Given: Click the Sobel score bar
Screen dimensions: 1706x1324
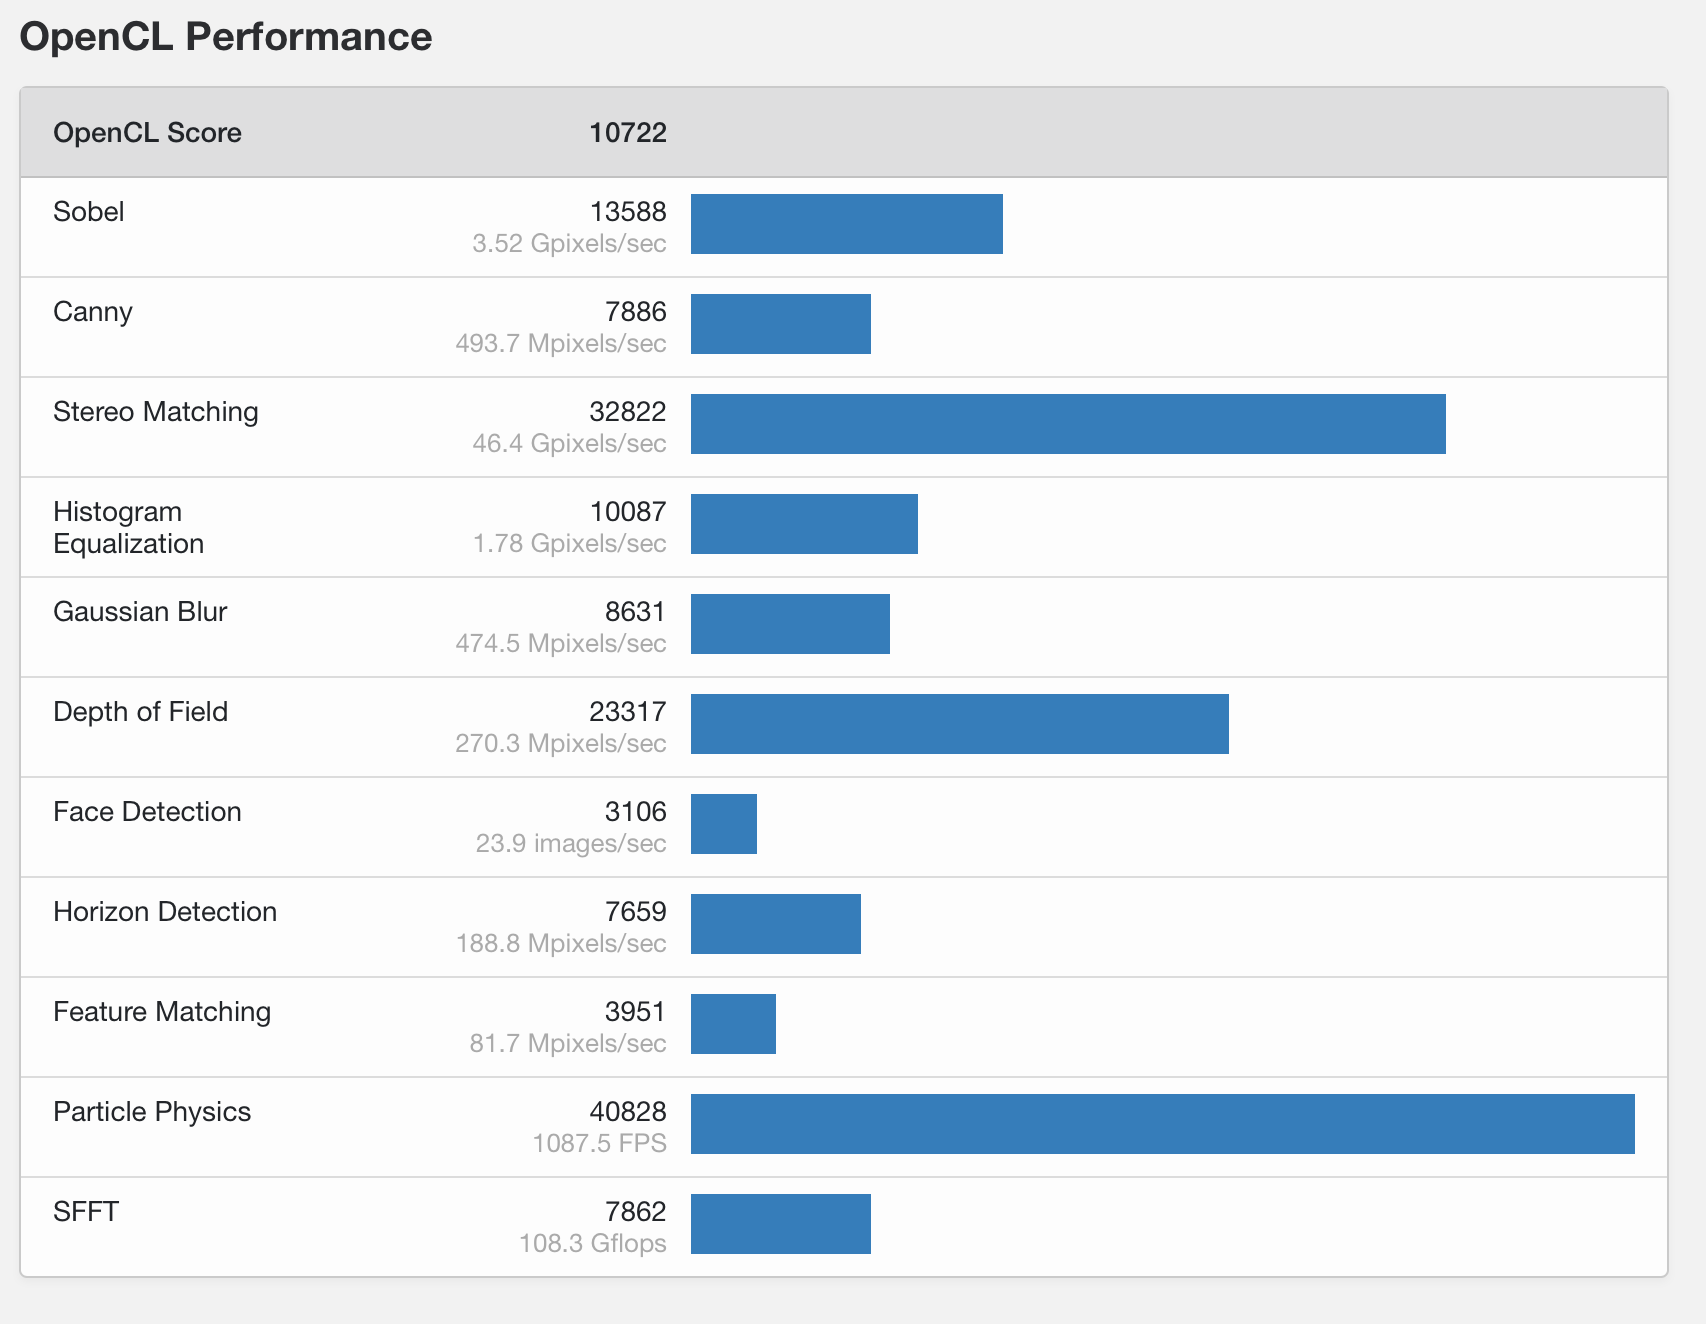Looking at the screenshot, I should click(846, 224).
